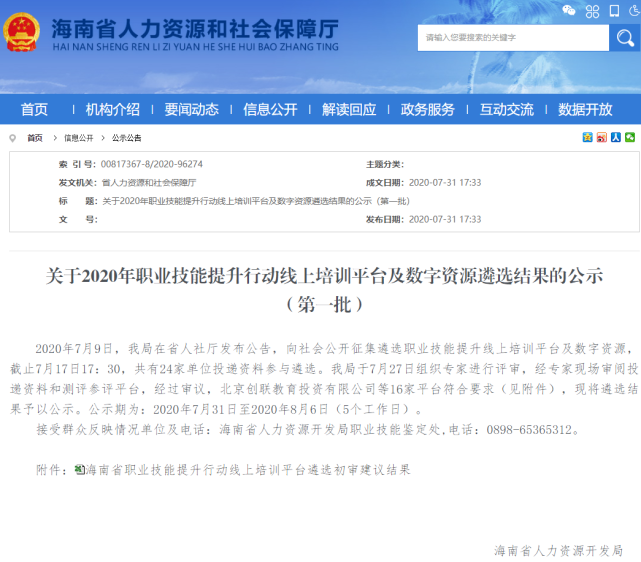Open 政务服务 navigation item

[428, 110]
